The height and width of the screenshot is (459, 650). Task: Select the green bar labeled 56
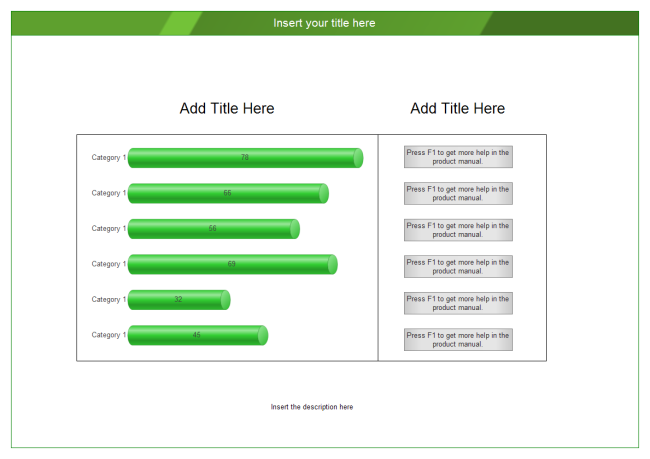tap(214, 229)
